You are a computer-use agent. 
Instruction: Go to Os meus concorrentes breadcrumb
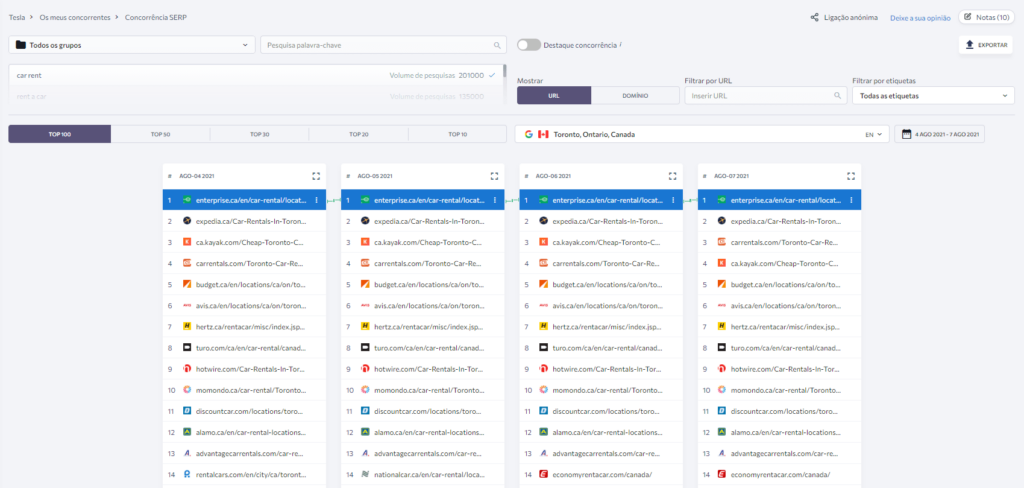(74, 17)
